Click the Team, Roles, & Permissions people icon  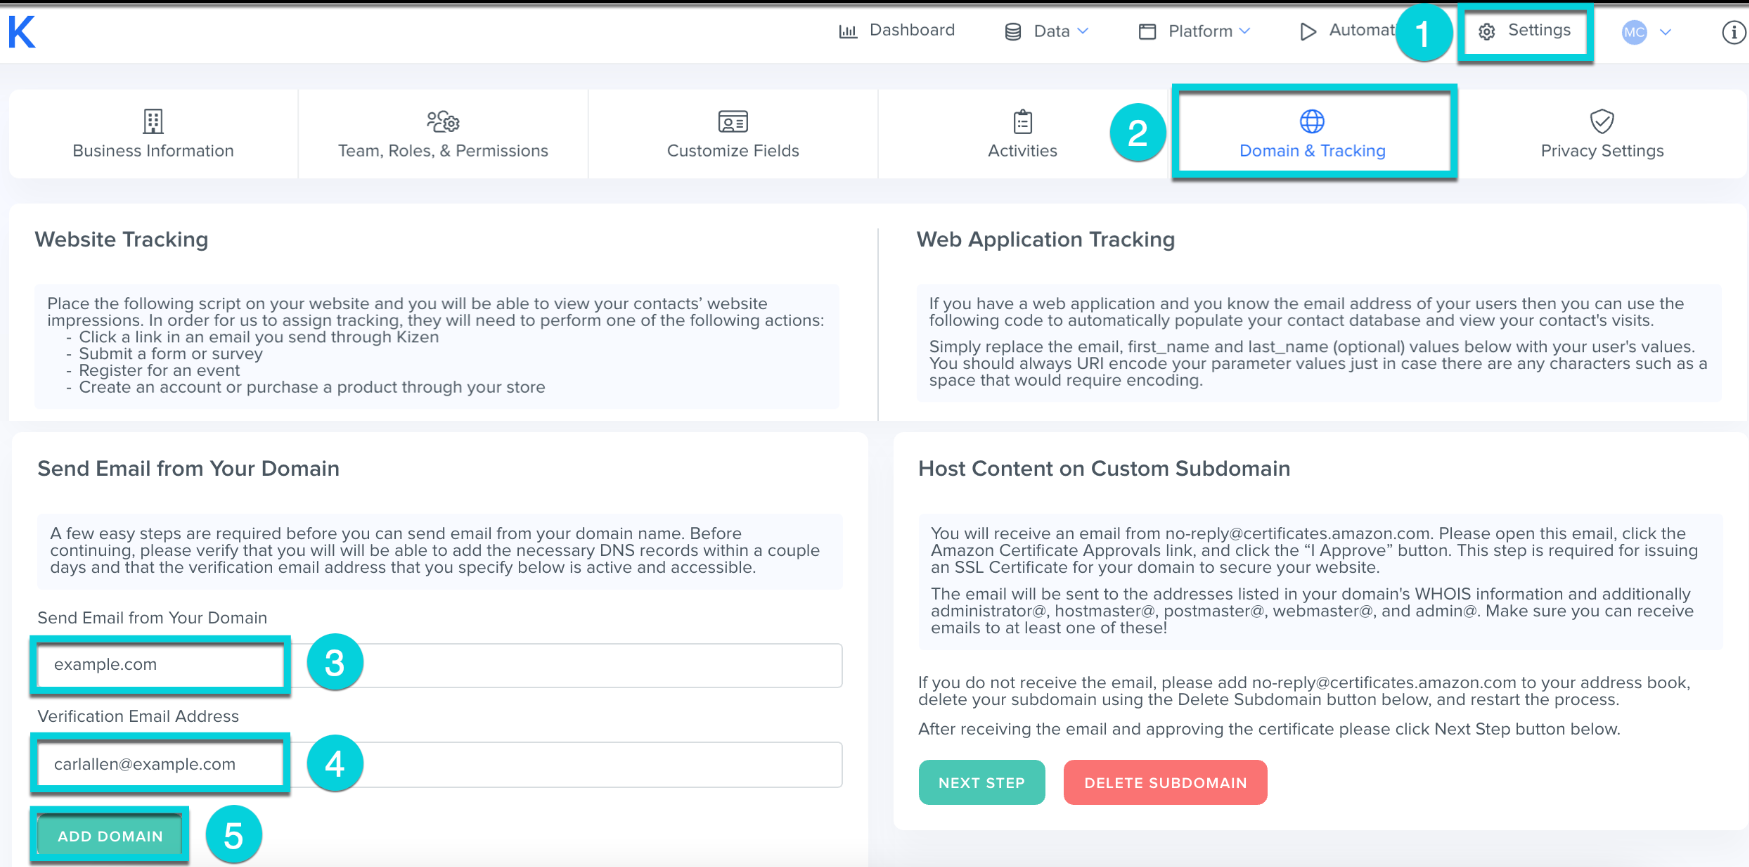click(443, 121)
